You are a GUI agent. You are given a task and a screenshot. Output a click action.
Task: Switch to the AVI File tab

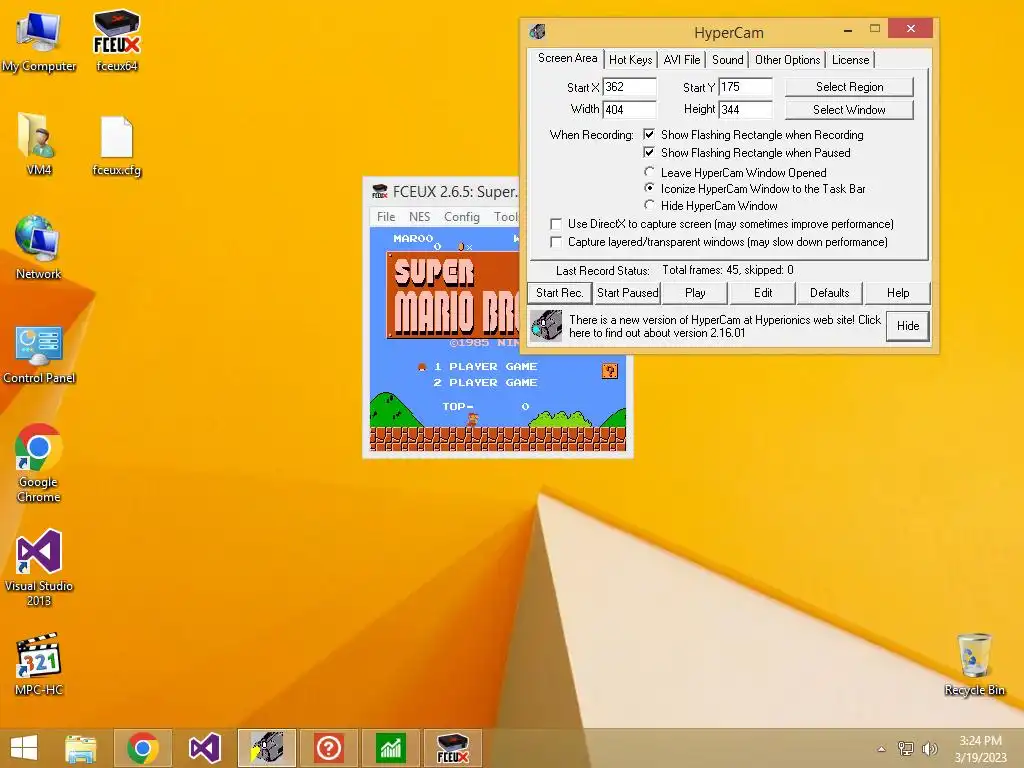(682, 60)
